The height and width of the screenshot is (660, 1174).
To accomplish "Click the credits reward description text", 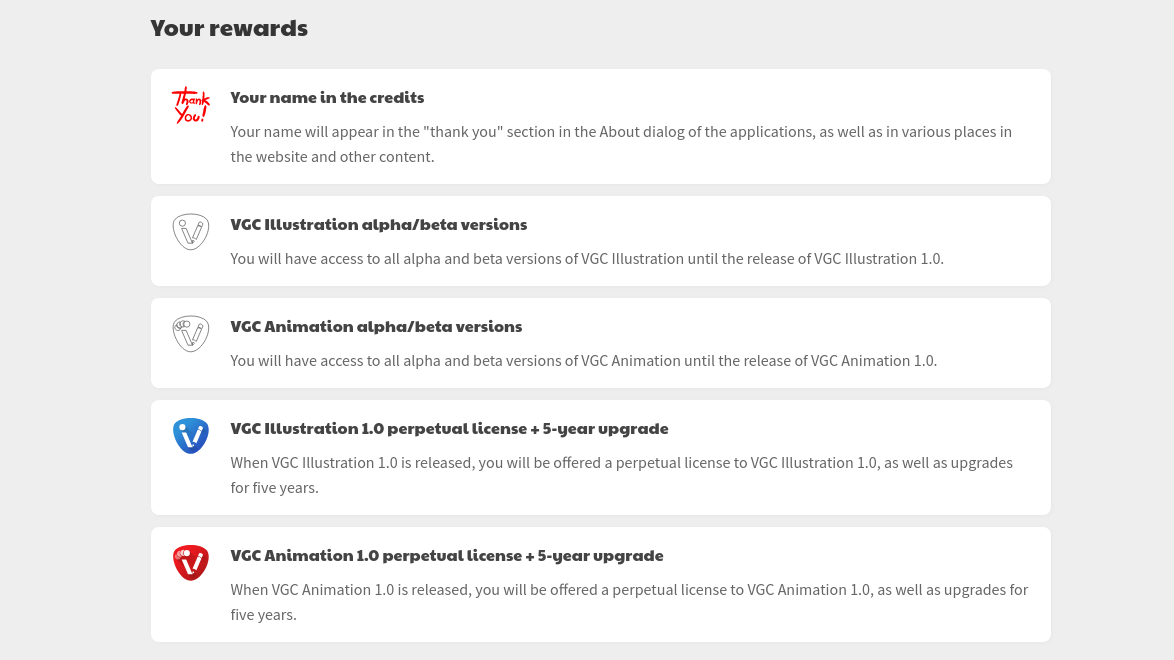I will point(621,144).
